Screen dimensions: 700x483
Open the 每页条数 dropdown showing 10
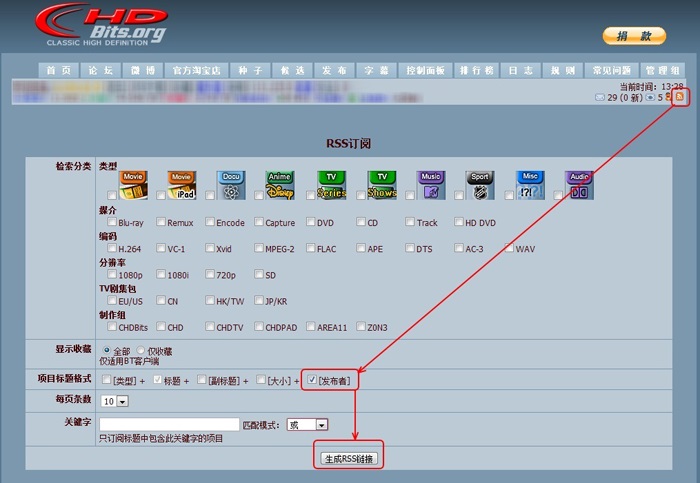click(115, 401)
